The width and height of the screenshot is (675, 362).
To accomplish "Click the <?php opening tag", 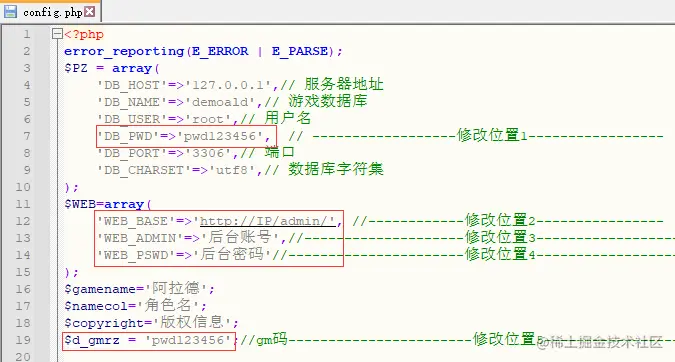I will click(x=84, y=34).
